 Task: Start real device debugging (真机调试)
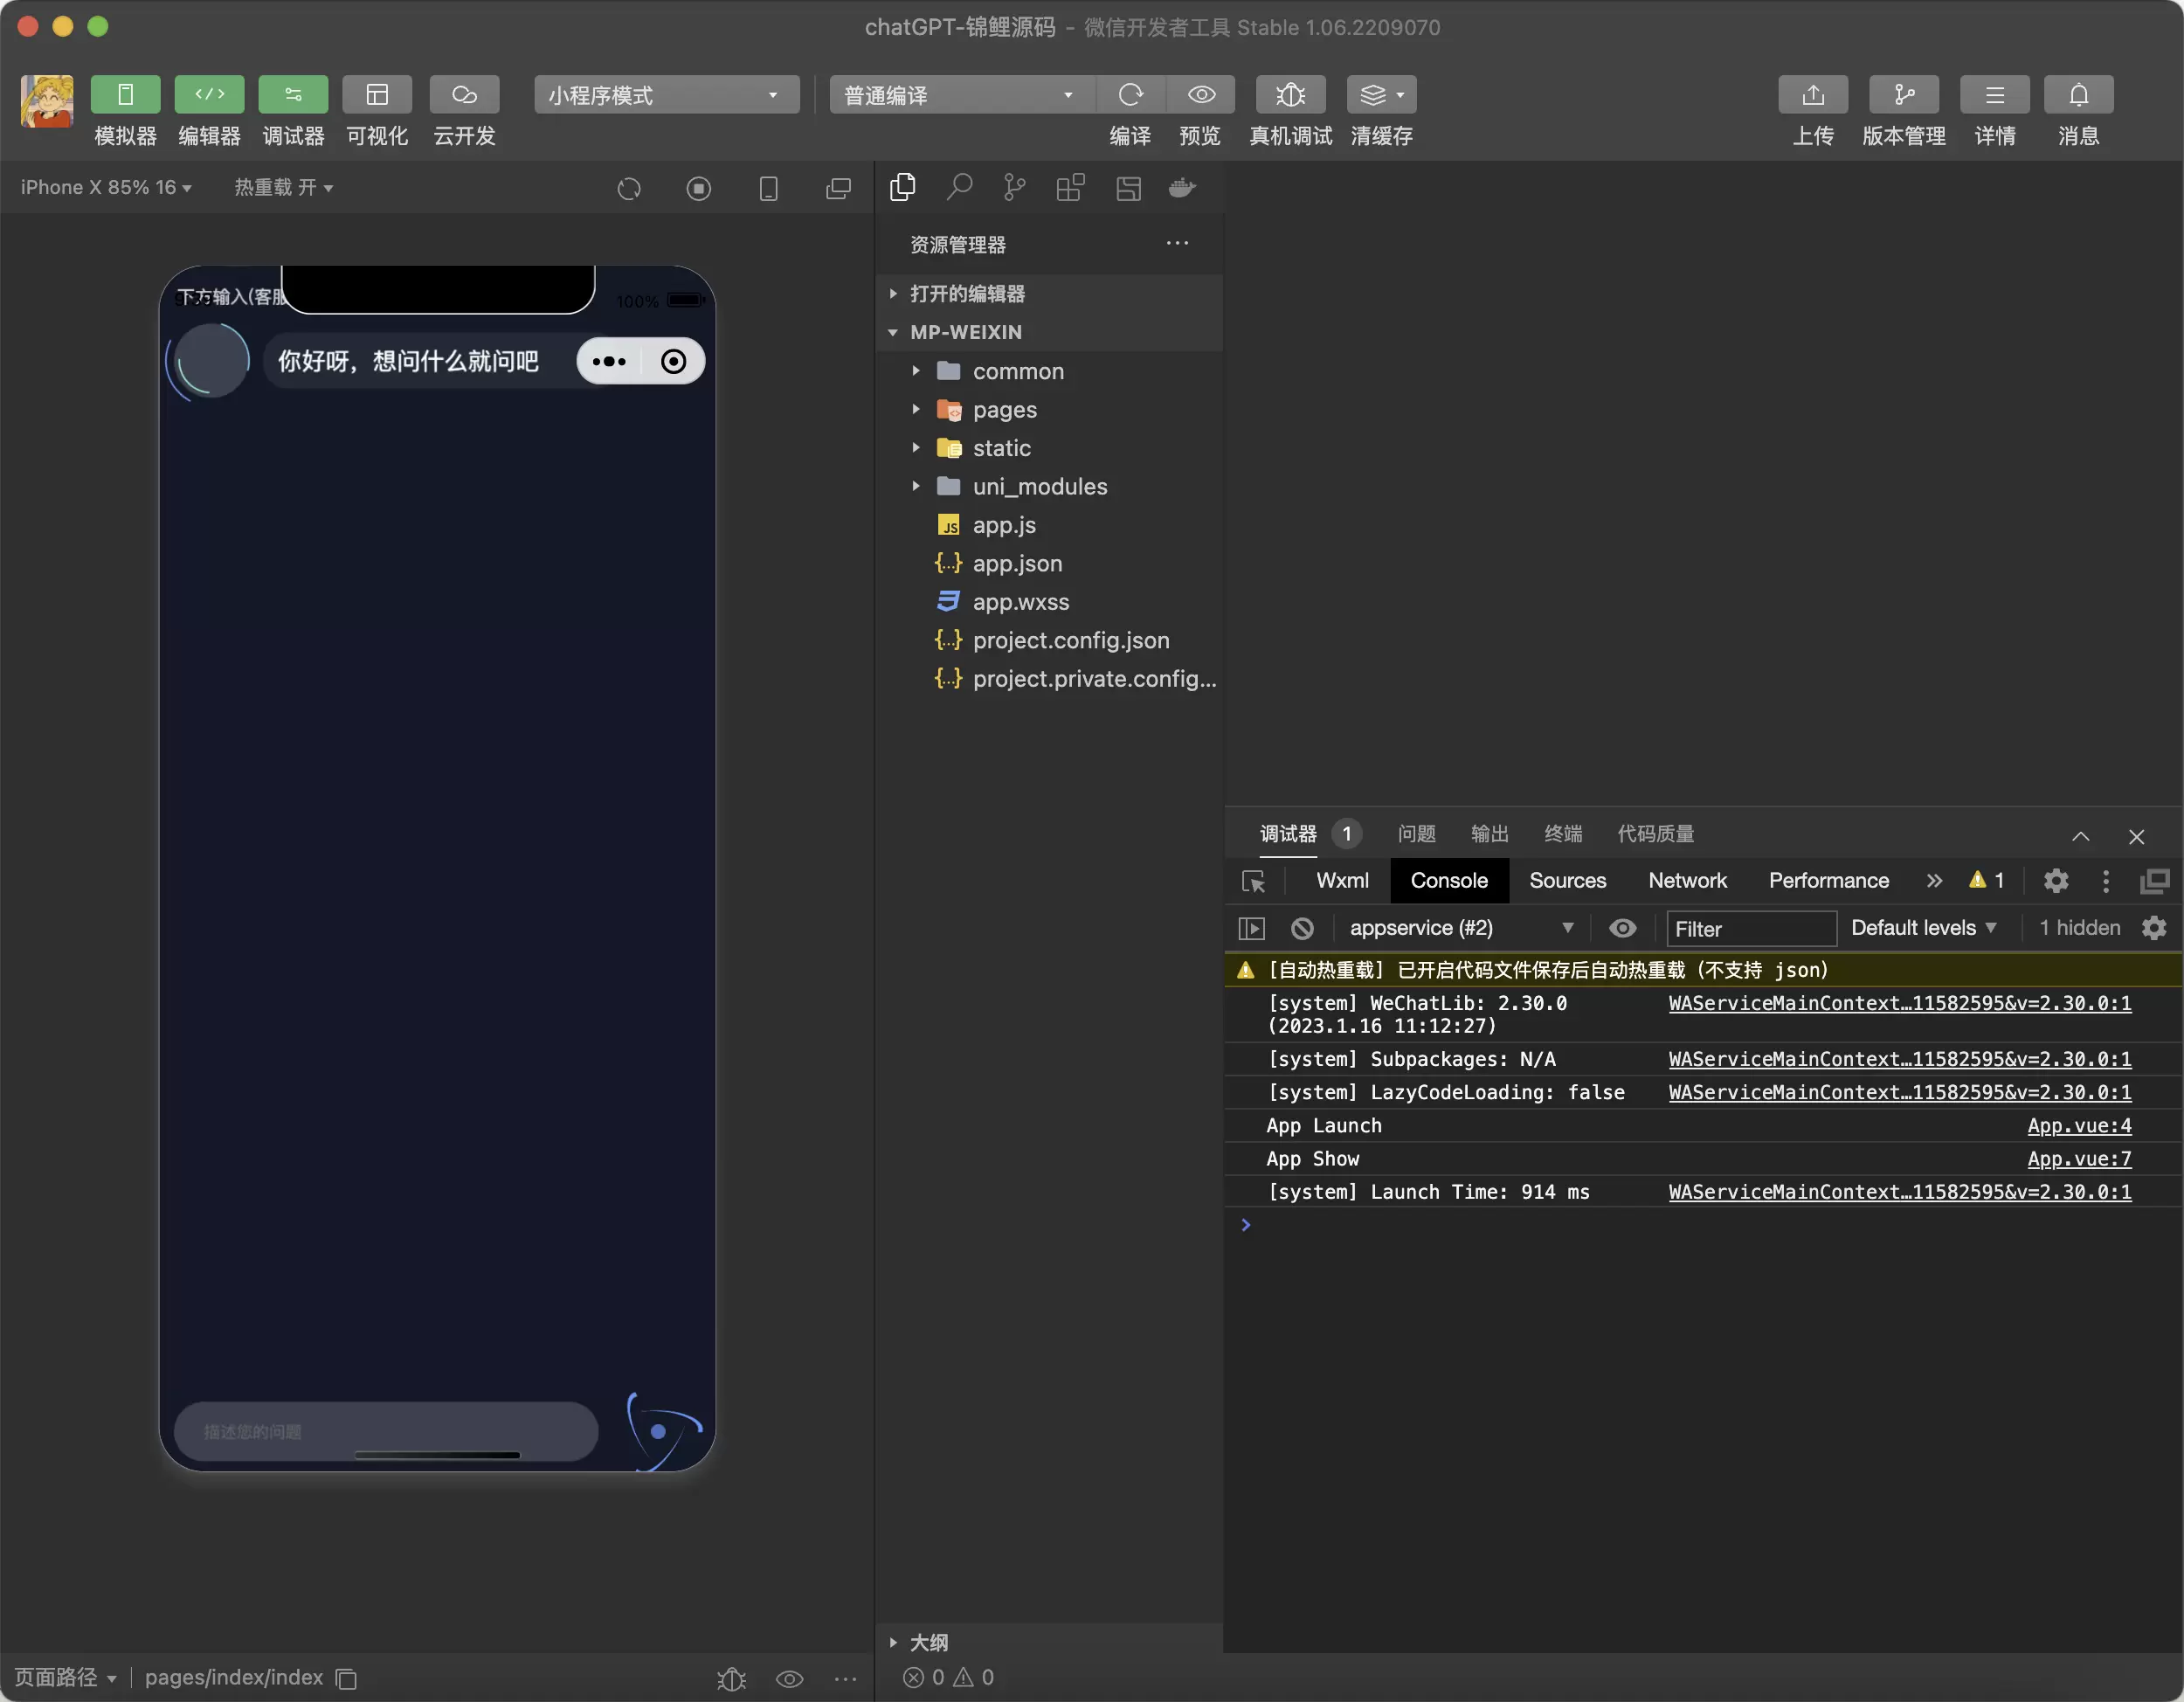[x=1290, y=95]
